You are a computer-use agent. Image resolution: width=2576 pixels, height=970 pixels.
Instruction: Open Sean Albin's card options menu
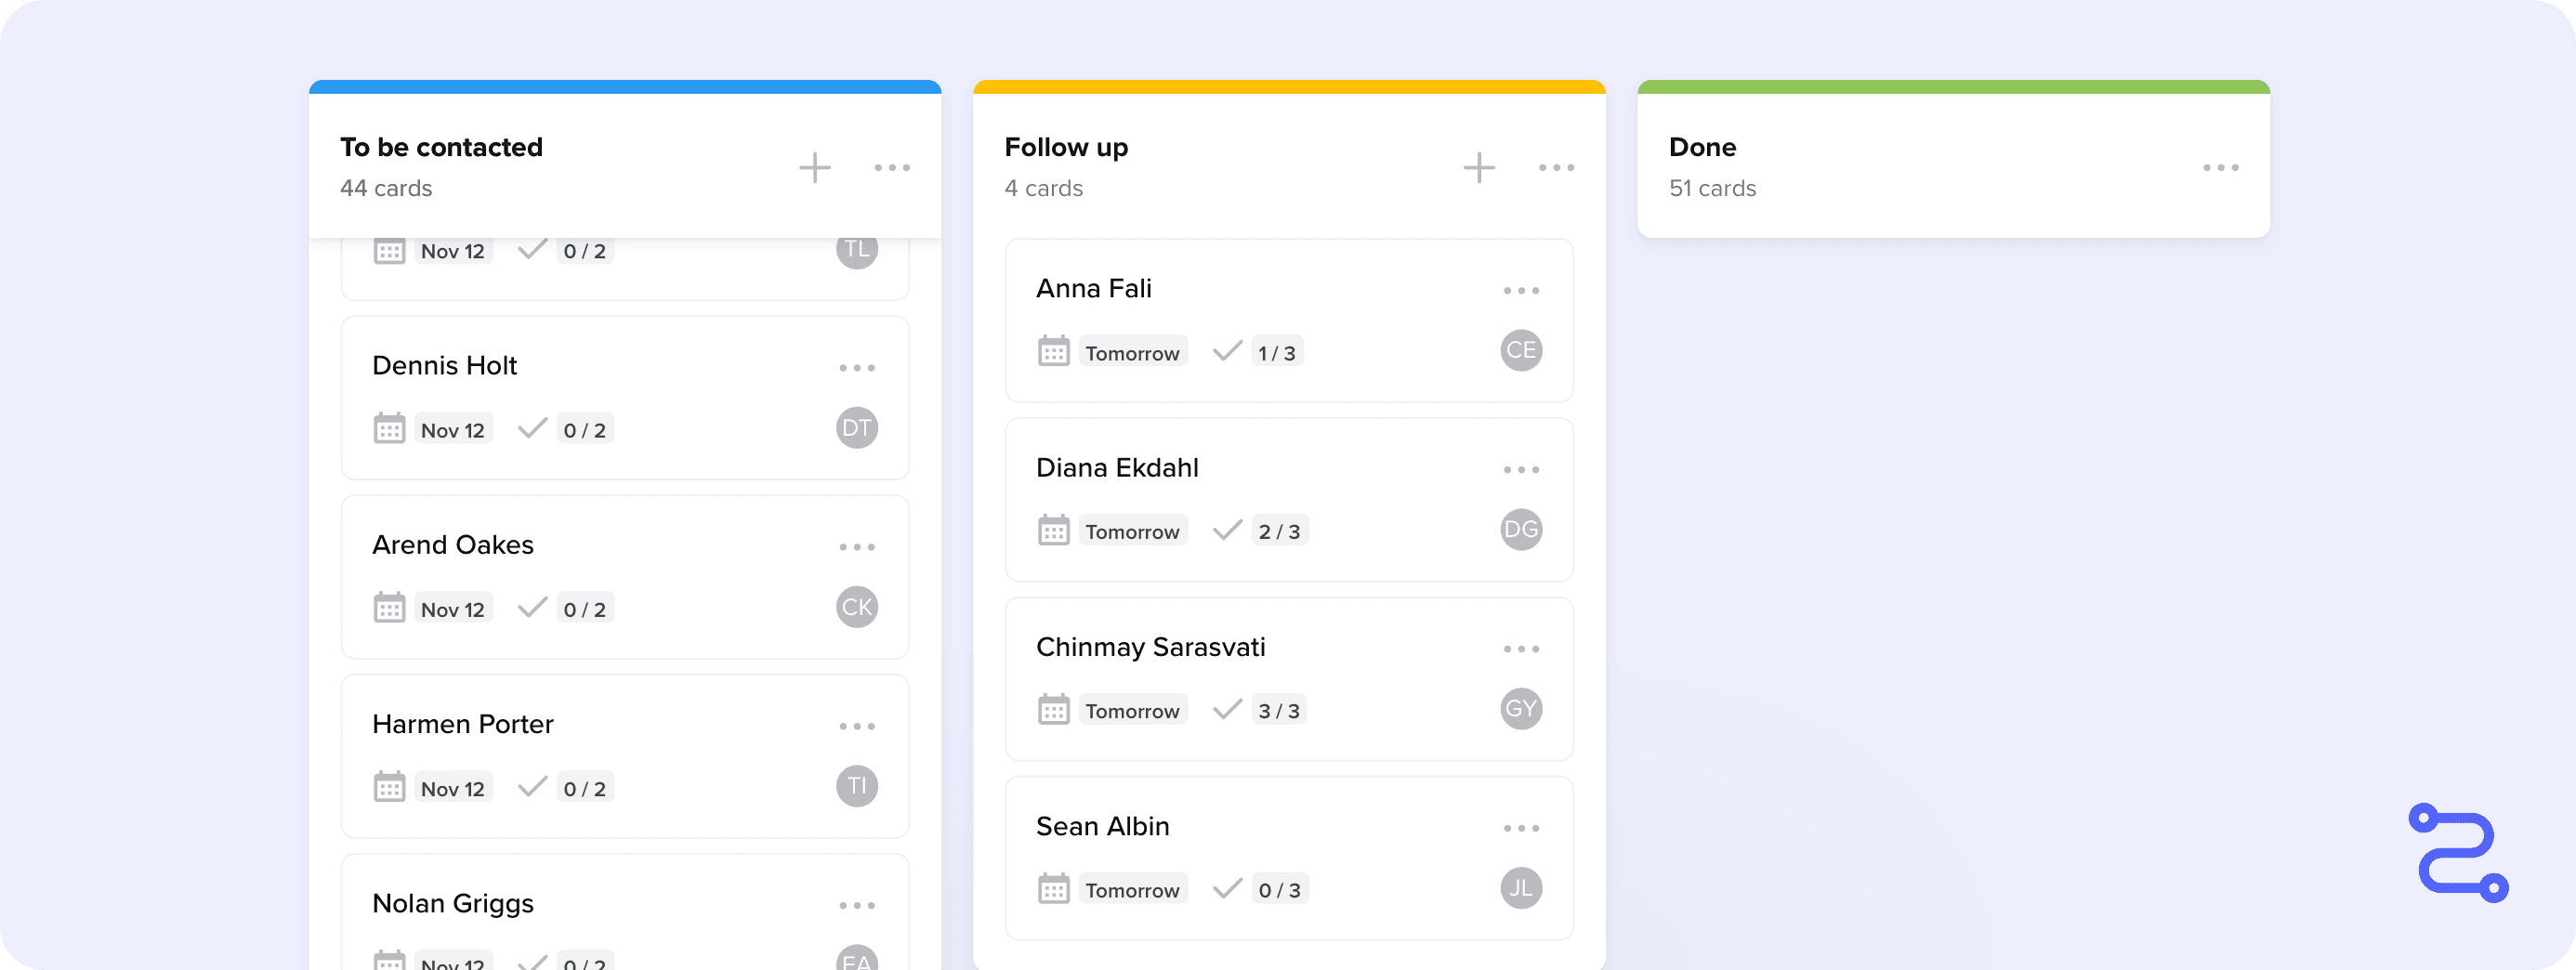[1521, 827]
